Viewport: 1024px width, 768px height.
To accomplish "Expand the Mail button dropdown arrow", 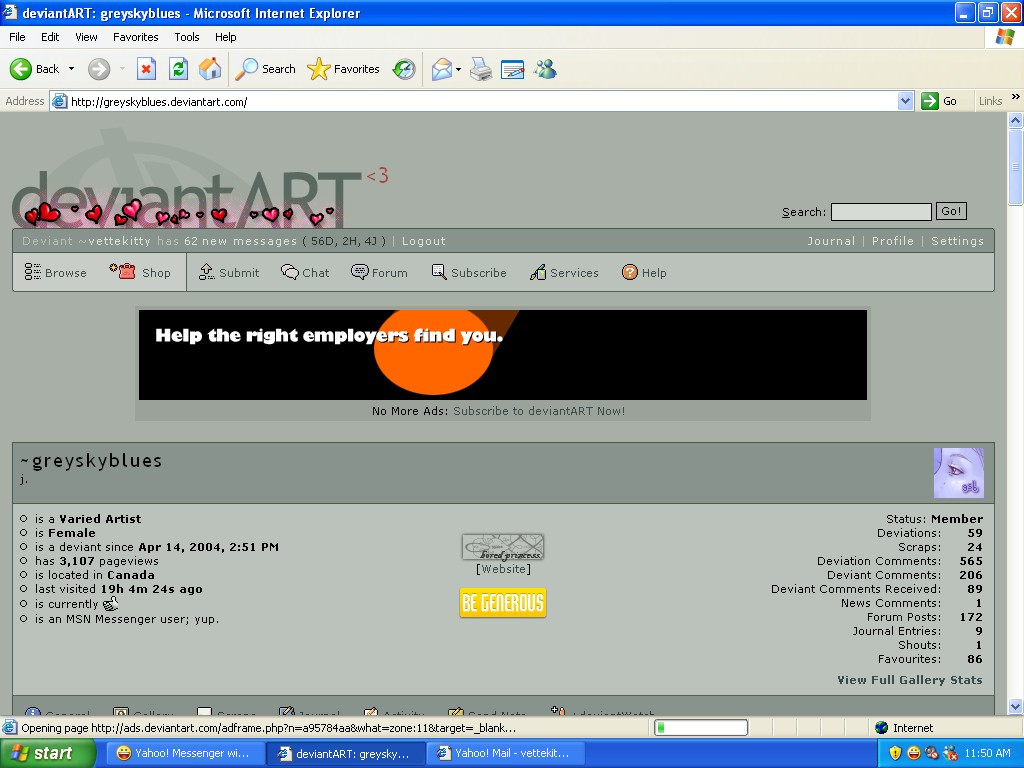I will (x=458, y=69).
